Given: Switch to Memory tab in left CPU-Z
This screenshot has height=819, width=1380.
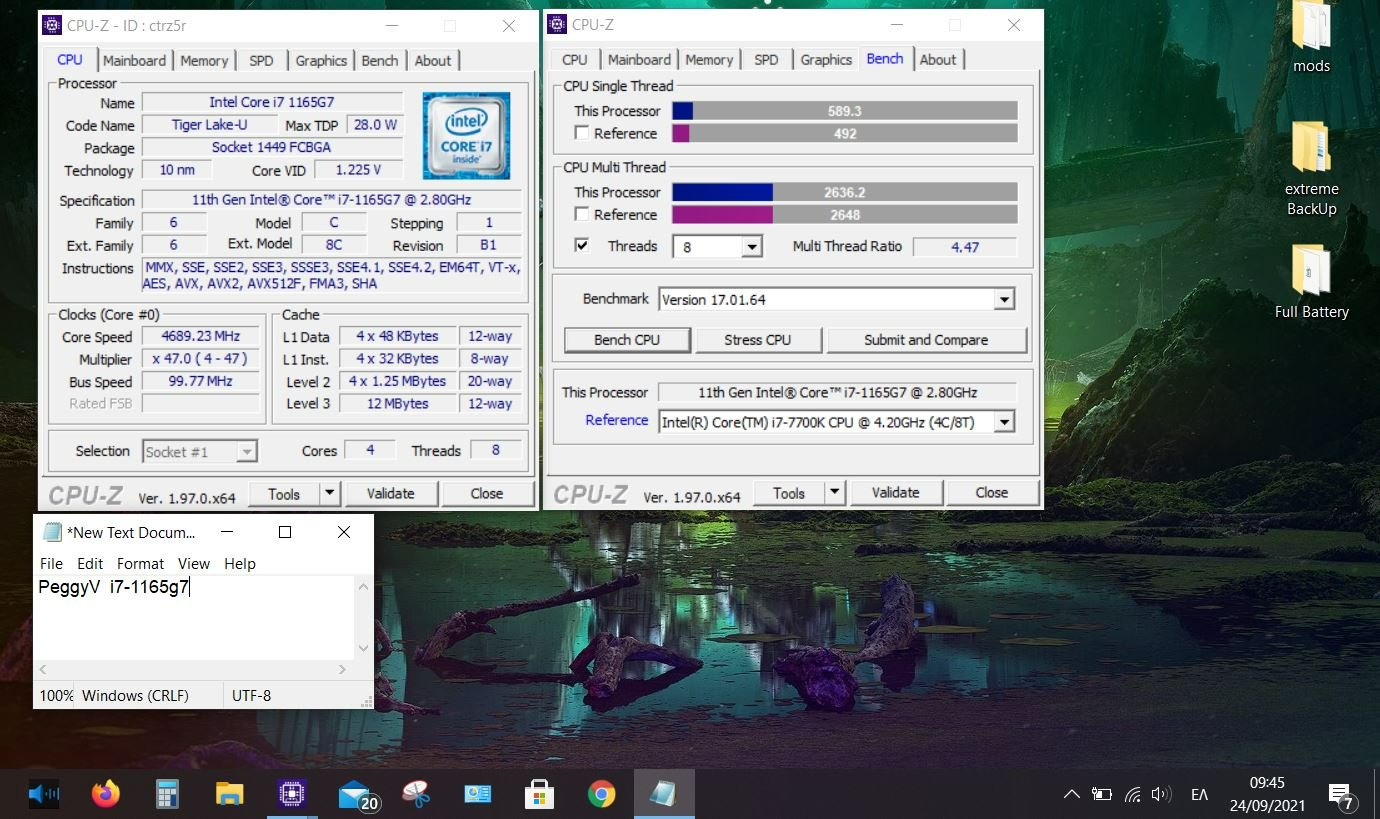Looking at the screenshot, I should [x=204, y=61].
